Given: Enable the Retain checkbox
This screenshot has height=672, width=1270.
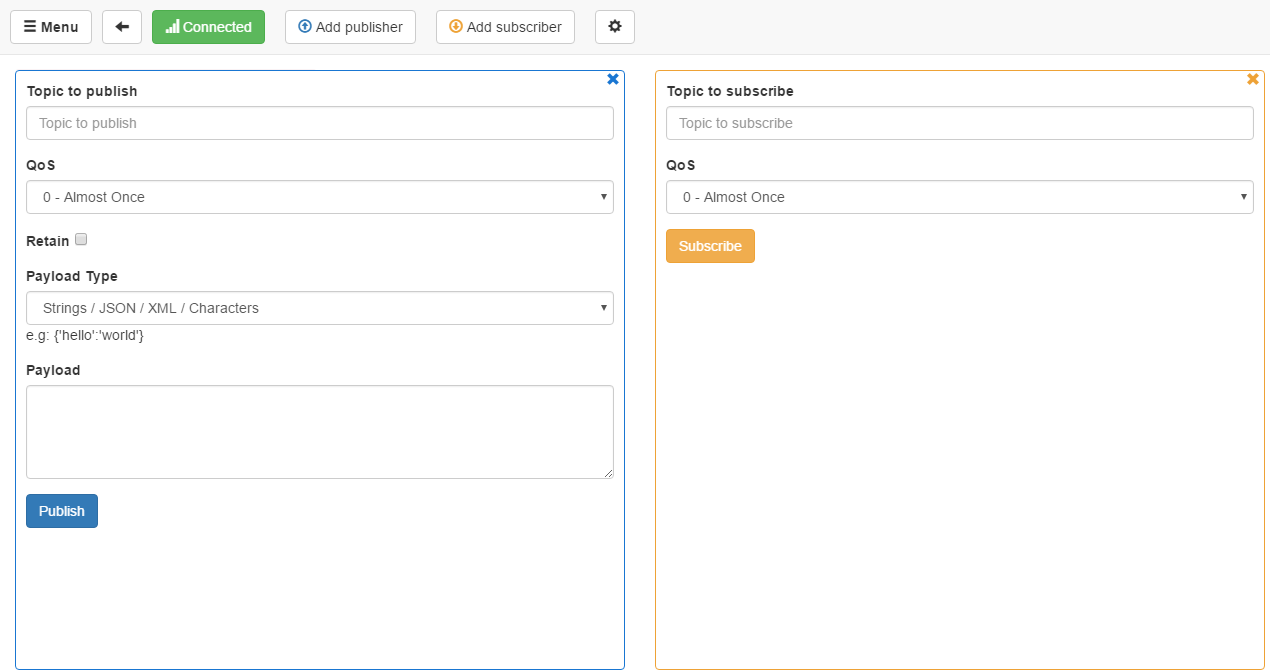Looking at the screenshot, I should [81, 239].
